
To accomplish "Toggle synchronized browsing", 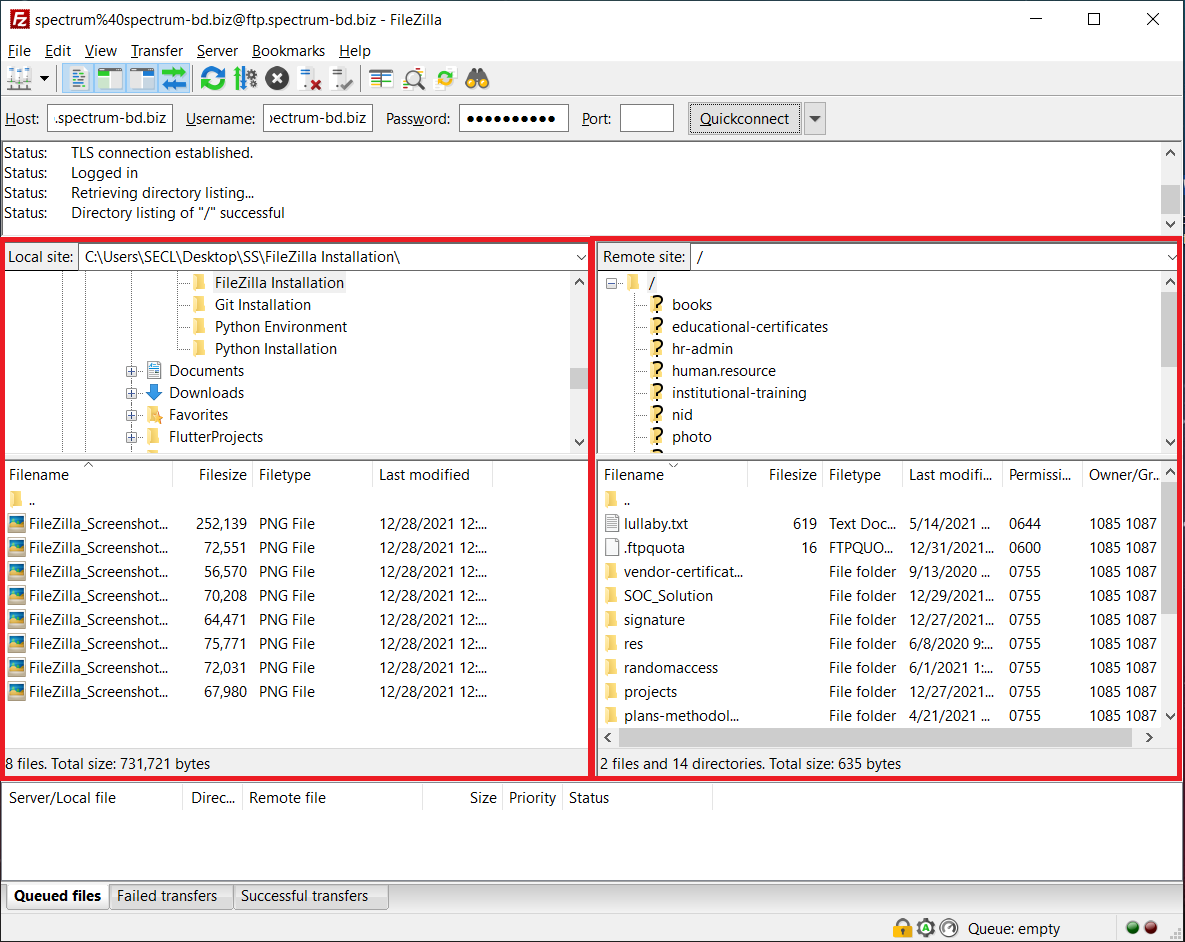I will [446, 79].
